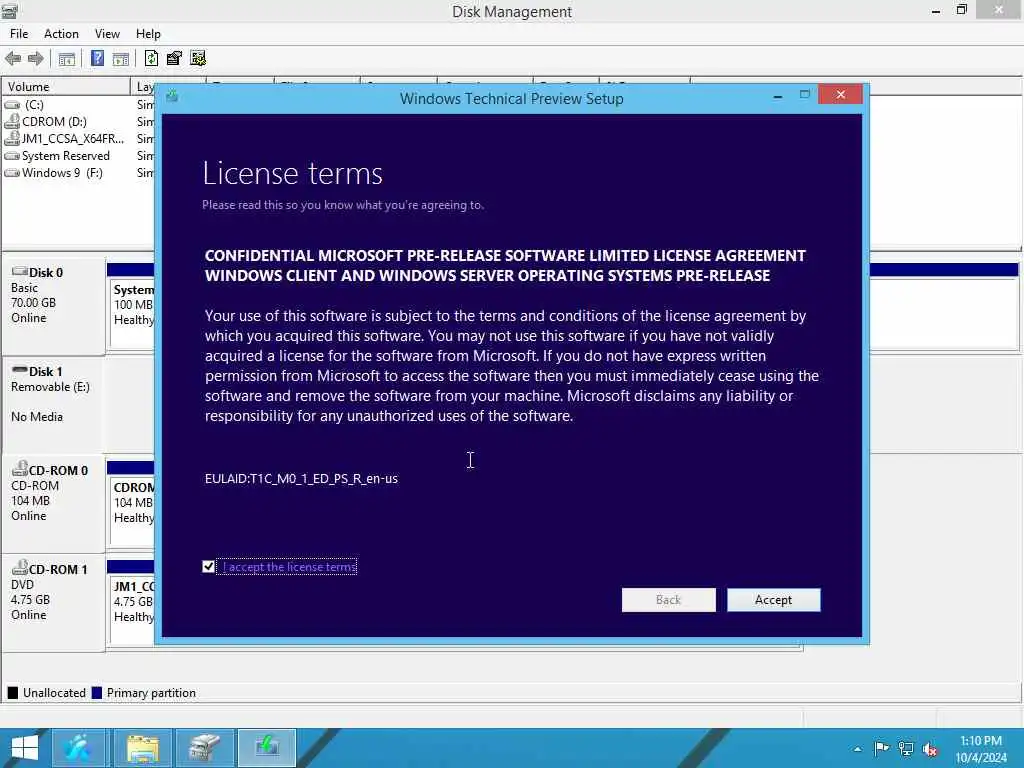Show hidden tray icons arrow
Image resolution: width=1024 pixels, height=768 pixels.
point(857,749)
